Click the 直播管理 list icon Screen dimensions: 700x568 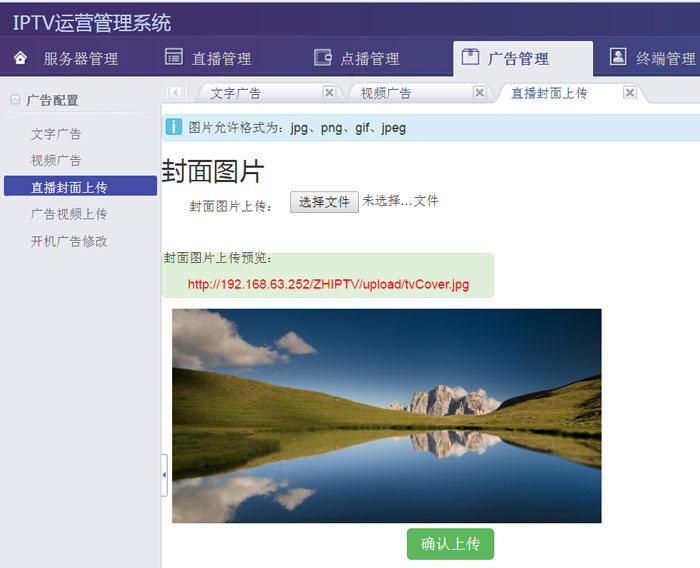174,57
